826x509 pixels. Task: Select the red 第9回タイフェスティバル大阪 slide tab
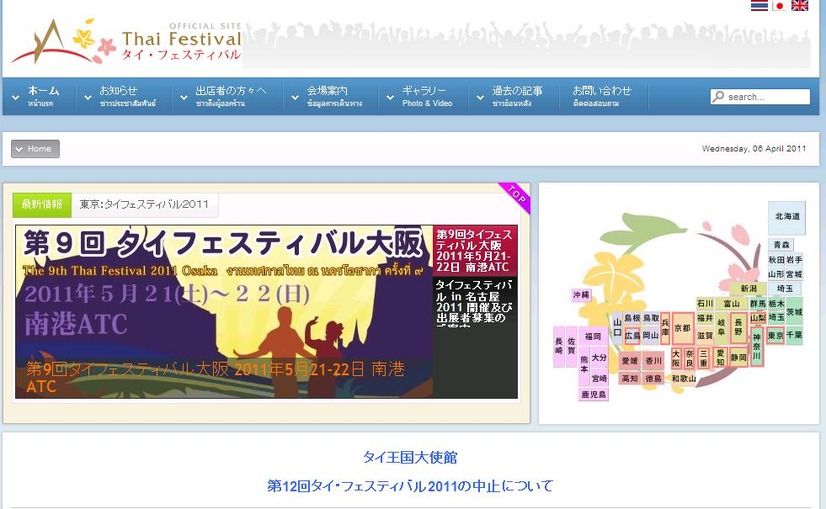pyautogui.click(x=475, y=250)
